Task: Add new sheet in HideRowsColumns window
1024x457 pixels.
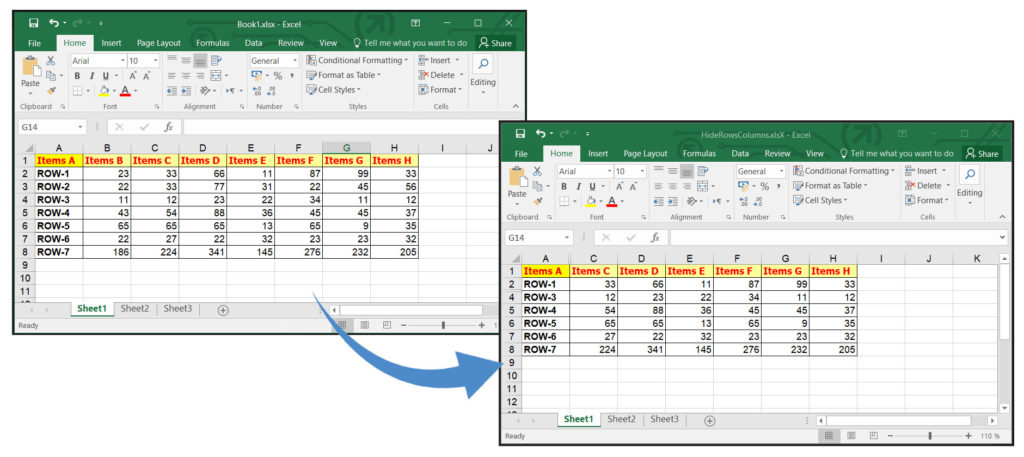Action: click(709, 420)
